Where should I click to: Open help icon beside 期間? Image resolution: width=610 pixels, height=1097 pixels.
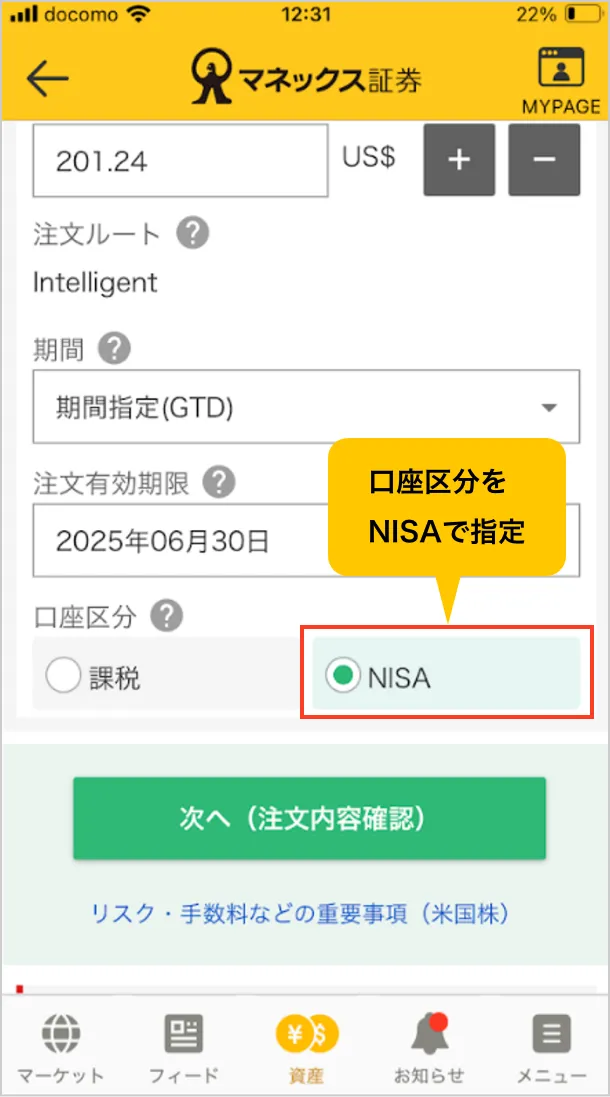116,349
